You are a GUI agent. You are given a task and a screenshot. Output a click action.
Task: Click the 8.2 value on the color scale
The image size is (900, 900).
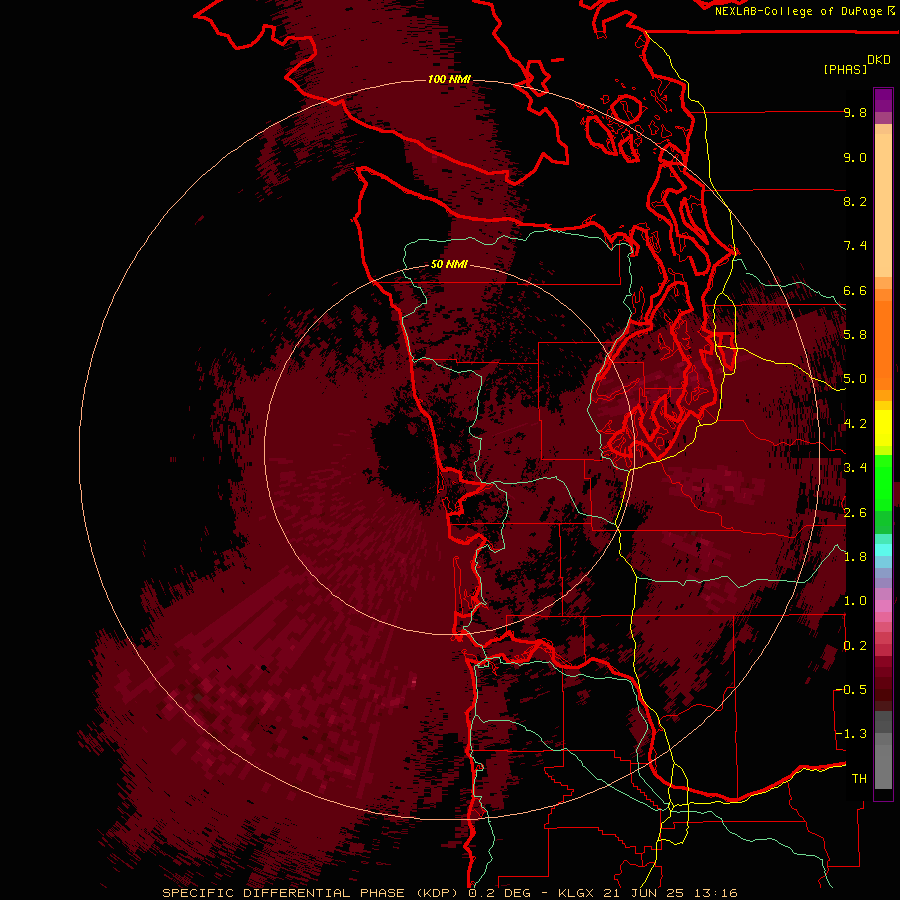click(x=855, y=201)
